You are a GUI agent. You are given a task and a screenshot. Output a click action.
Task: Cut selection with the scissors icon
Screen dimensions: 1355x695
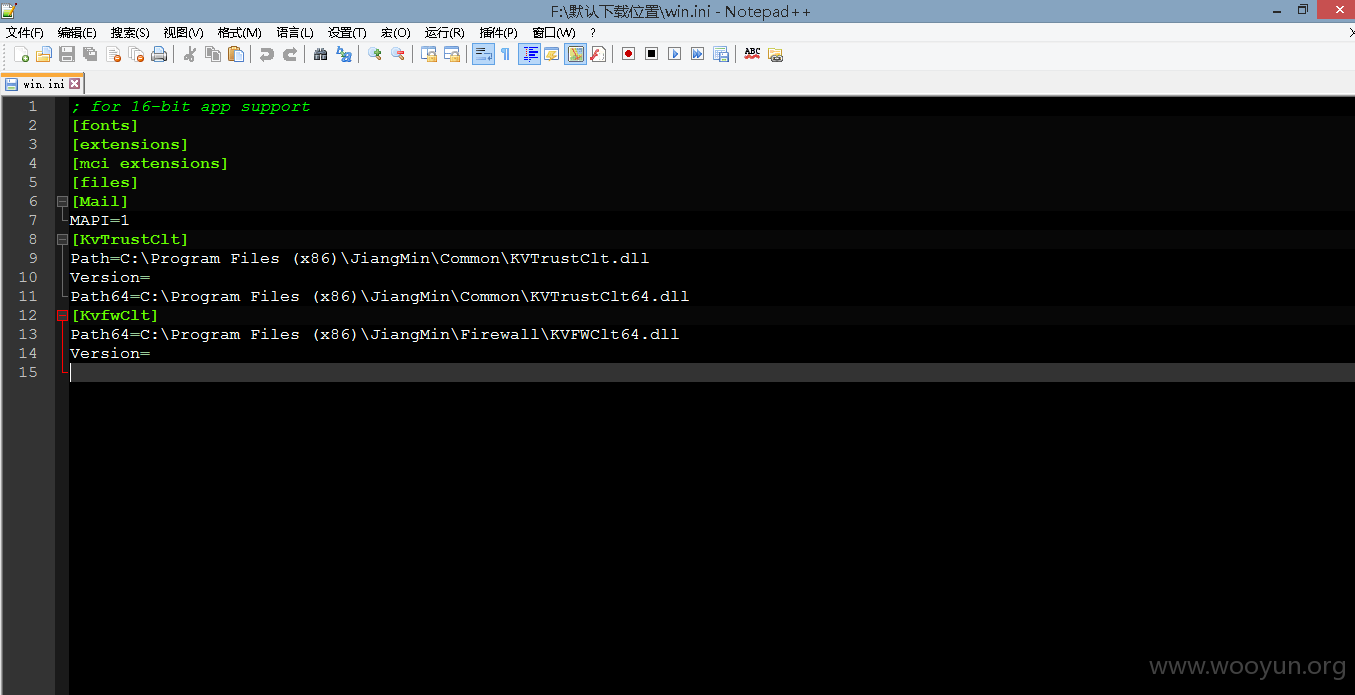tap(189, 54)
